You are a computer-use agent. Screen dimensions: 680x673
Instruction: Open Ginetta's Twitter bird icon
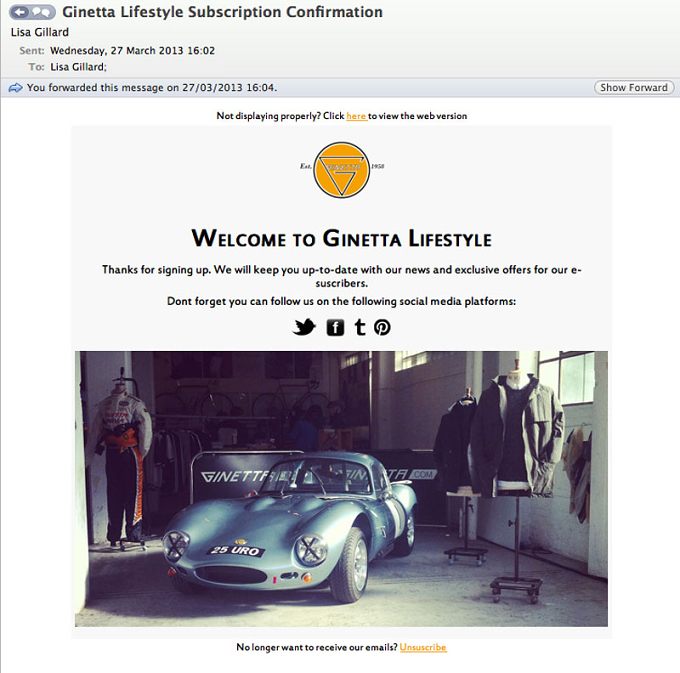click(x=304, y=327)
